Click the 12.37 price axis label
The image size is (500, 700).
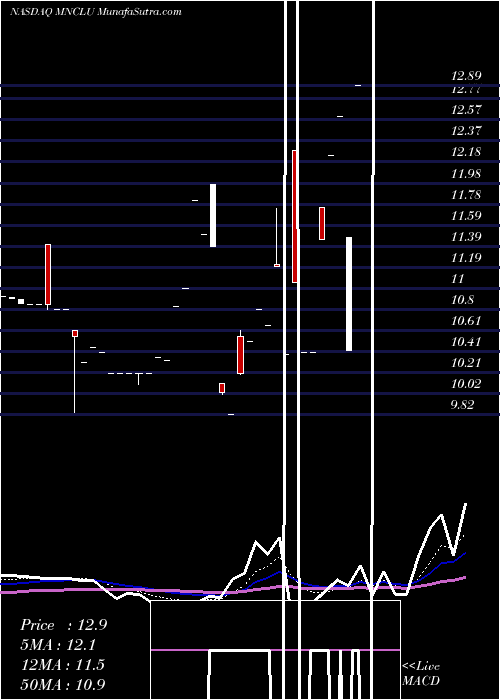point(466,131)
